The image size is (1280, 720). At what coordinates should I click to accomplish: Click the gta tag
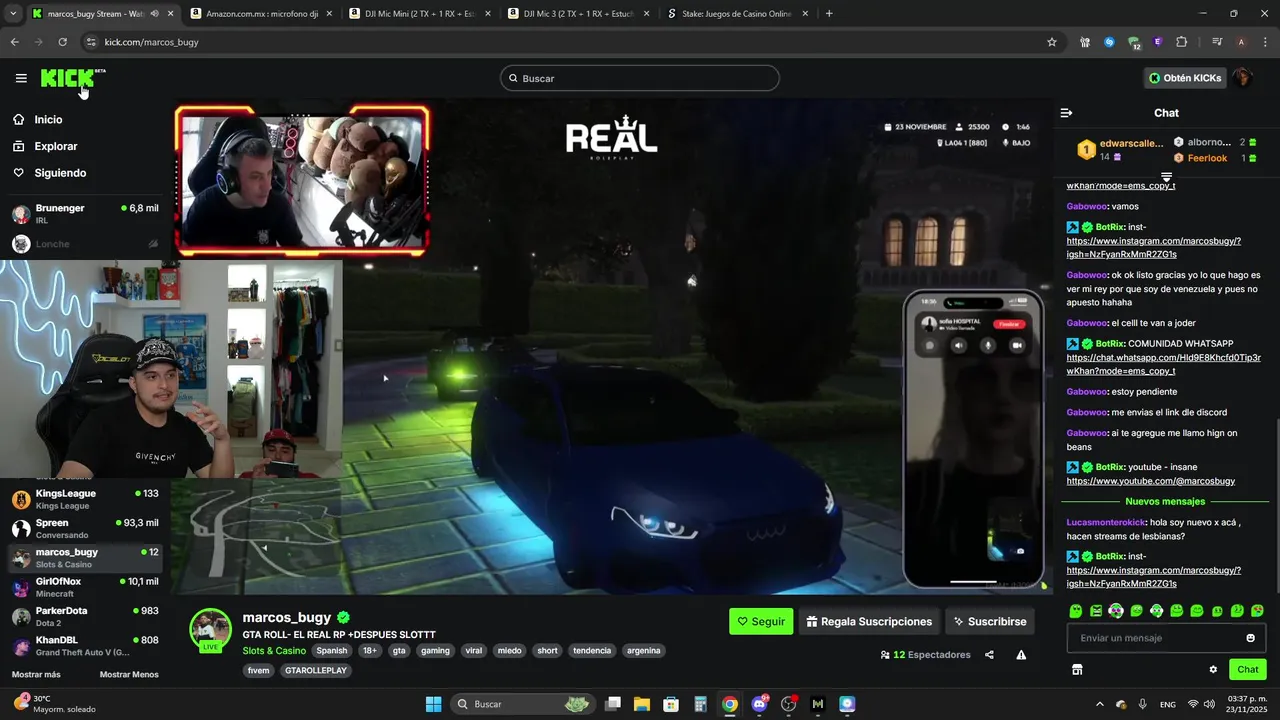point(399,651)
